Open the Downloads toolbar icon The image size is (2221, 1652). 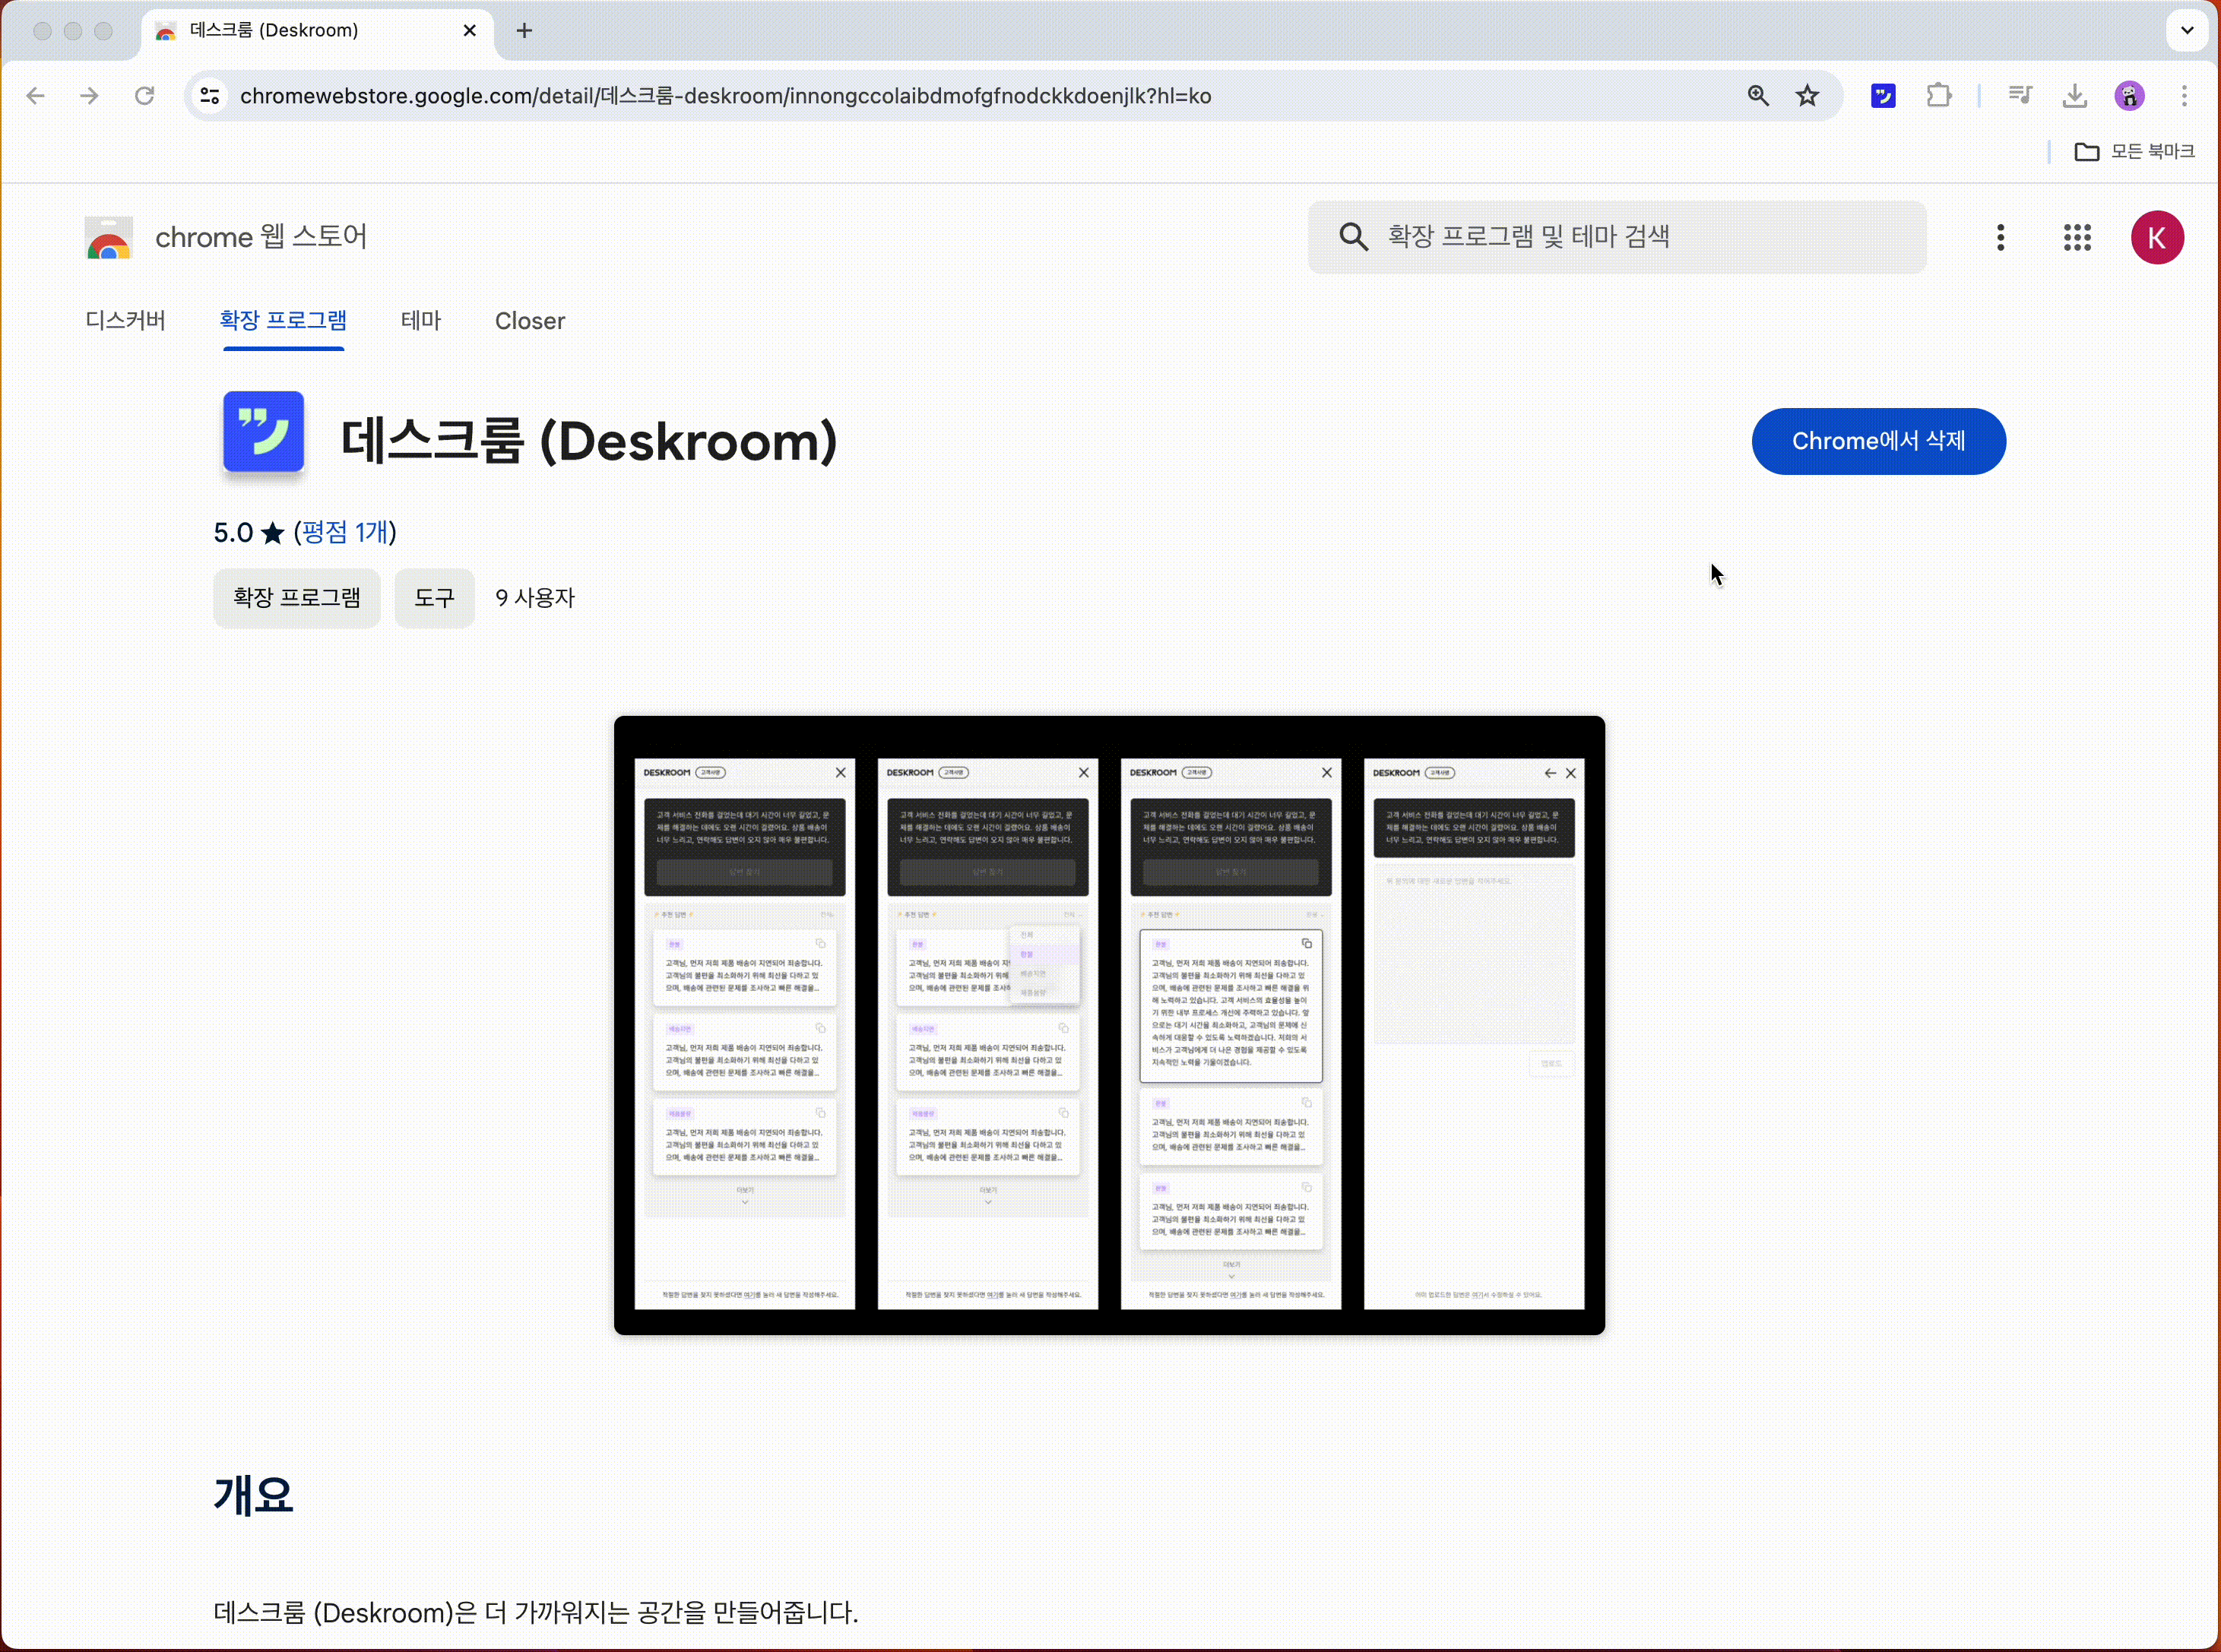pyautogui.click(x=2075, y=96)
